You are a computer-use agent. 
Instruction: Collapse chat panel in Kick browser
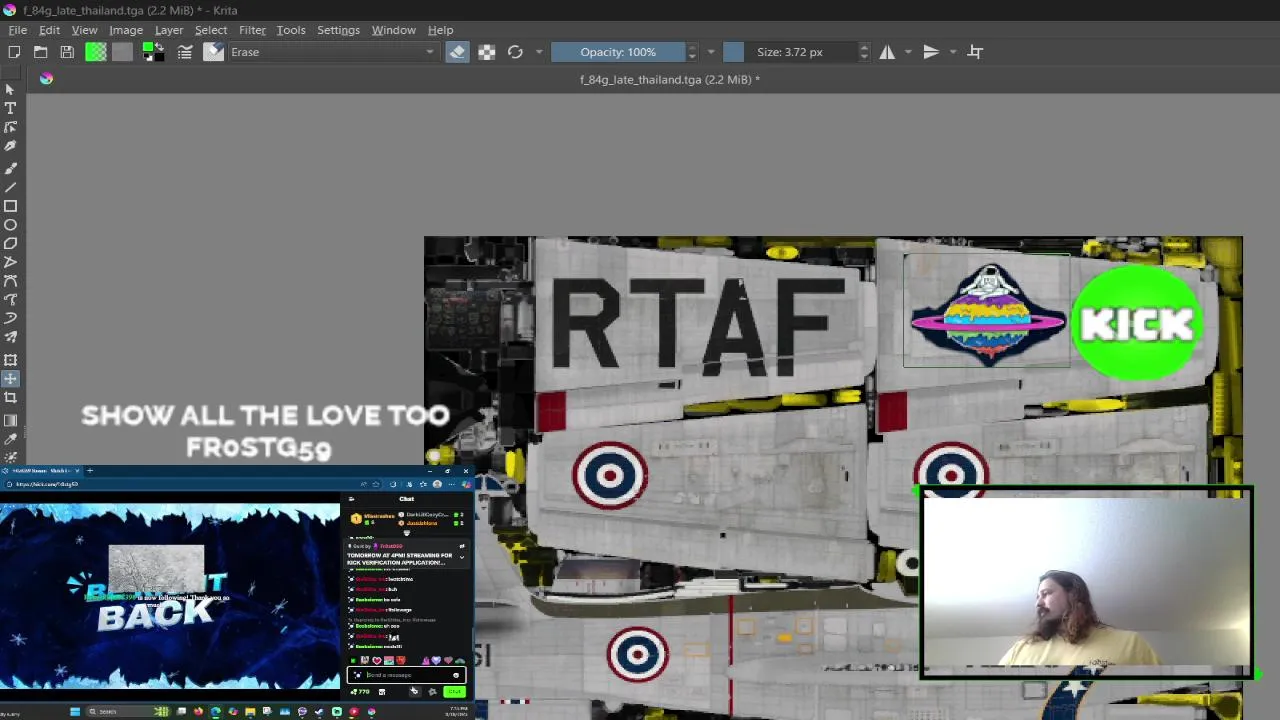pyautogui.click(x=352, y=498)
